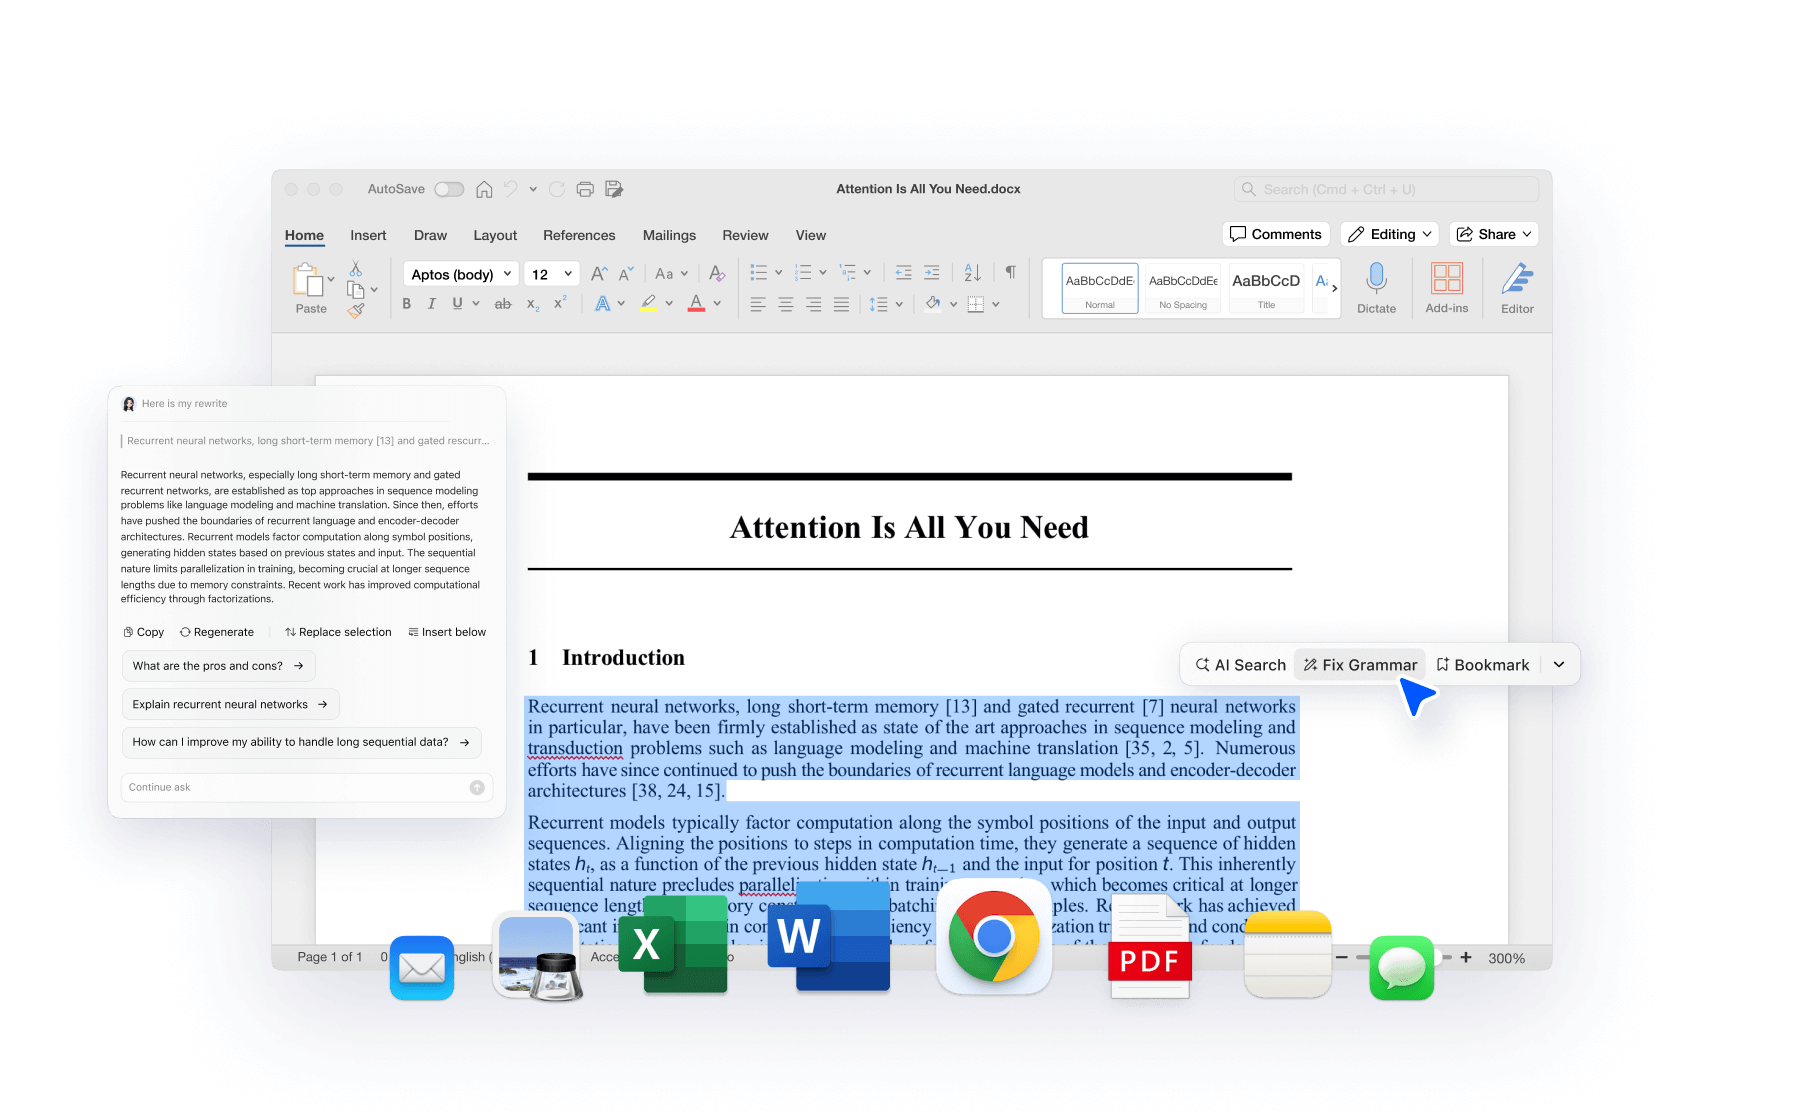Open the Editor tool
The height and width of the screenshot is (1120, 1800).
pyautogui.click(x=1517, y=288)
